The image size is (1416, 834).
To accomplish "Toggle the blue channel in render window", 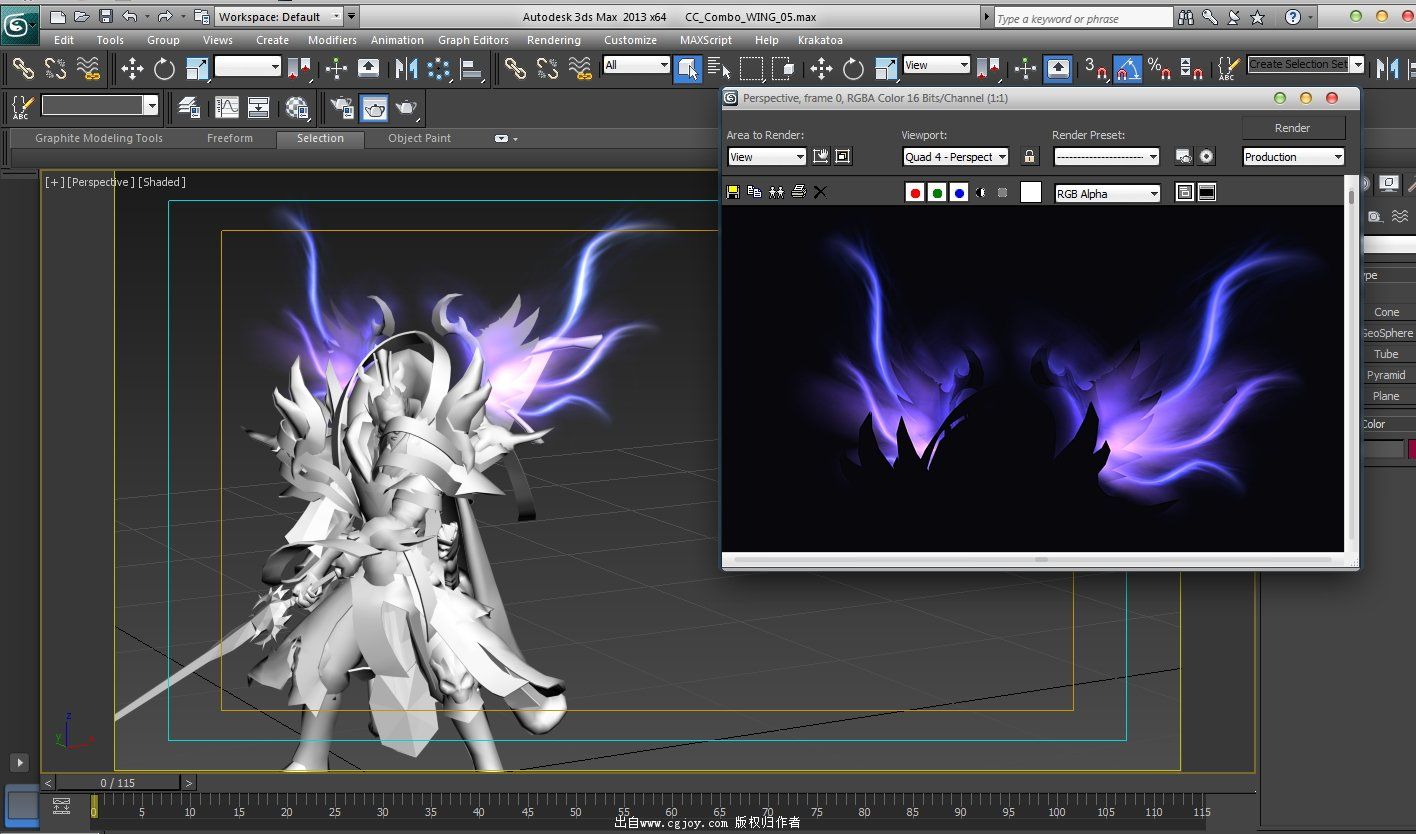I will click(x=959, y=193).
